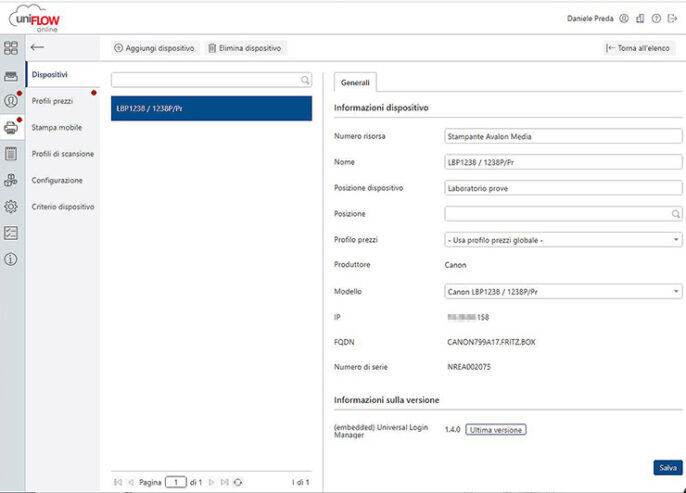Click the gear settings icon in sidebar
This screenshot has height=493, width=686.
[11, 206]
